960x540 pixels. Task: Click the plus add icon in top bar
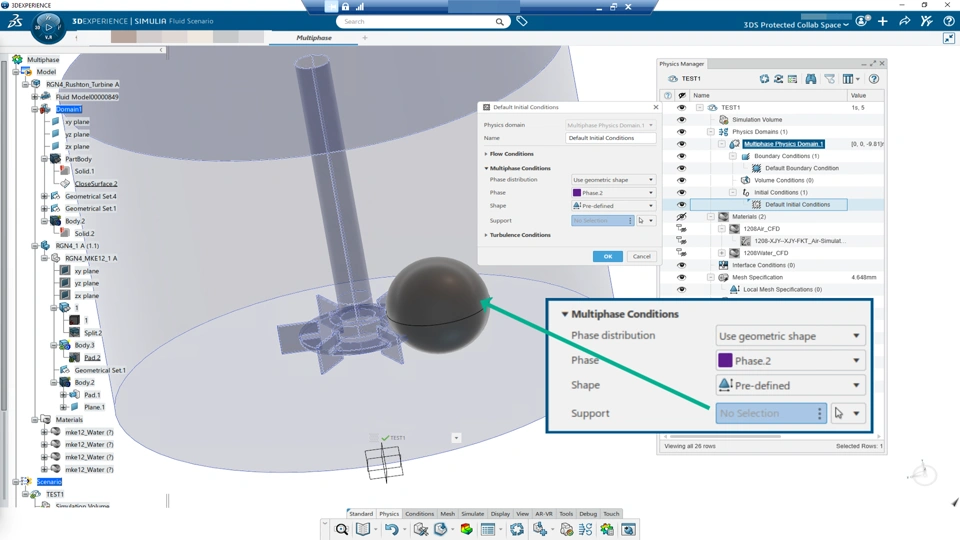[883, 21]
